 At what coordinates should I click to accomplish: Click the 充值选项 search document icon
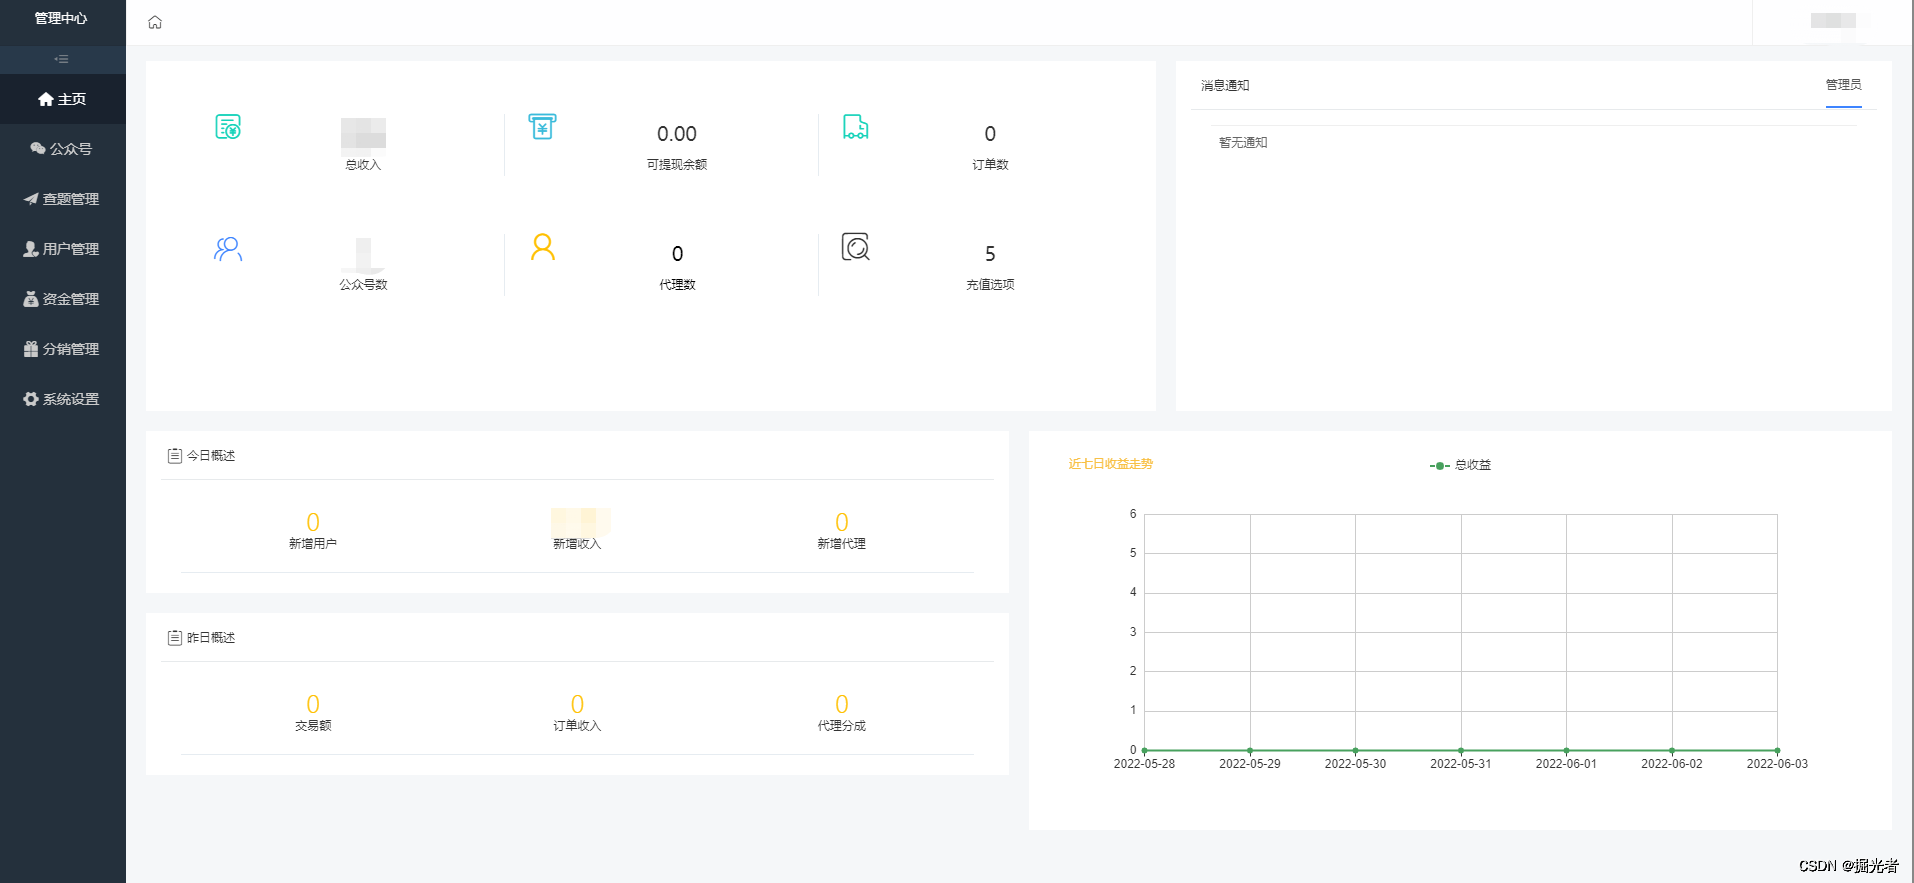click(856, 247)
